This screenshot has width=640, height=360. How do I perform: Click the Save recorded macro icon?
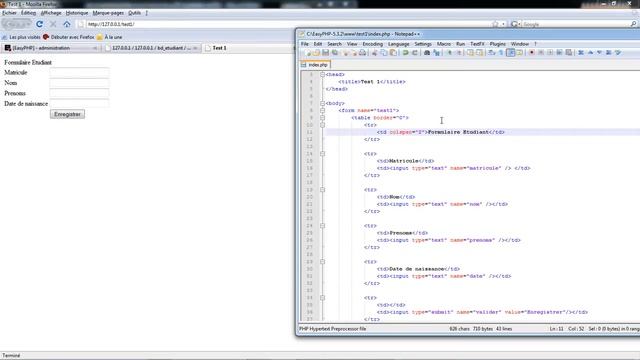click(569, 53)
